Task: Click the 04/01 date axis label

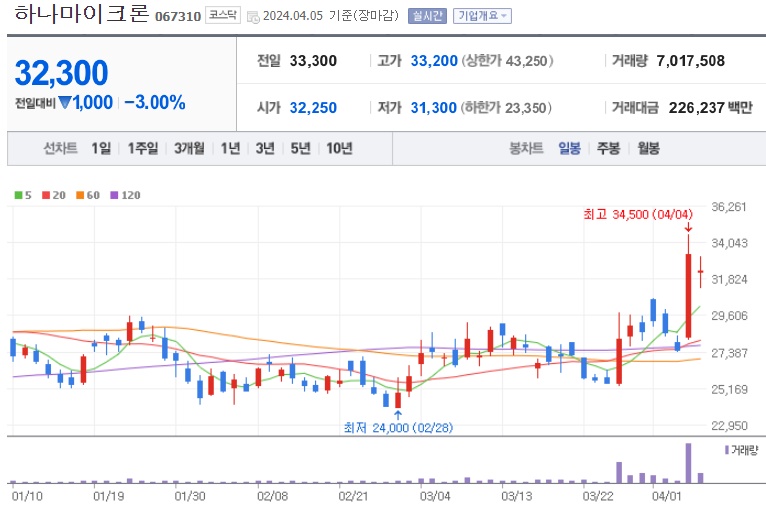Action: (x=666, y=496)
